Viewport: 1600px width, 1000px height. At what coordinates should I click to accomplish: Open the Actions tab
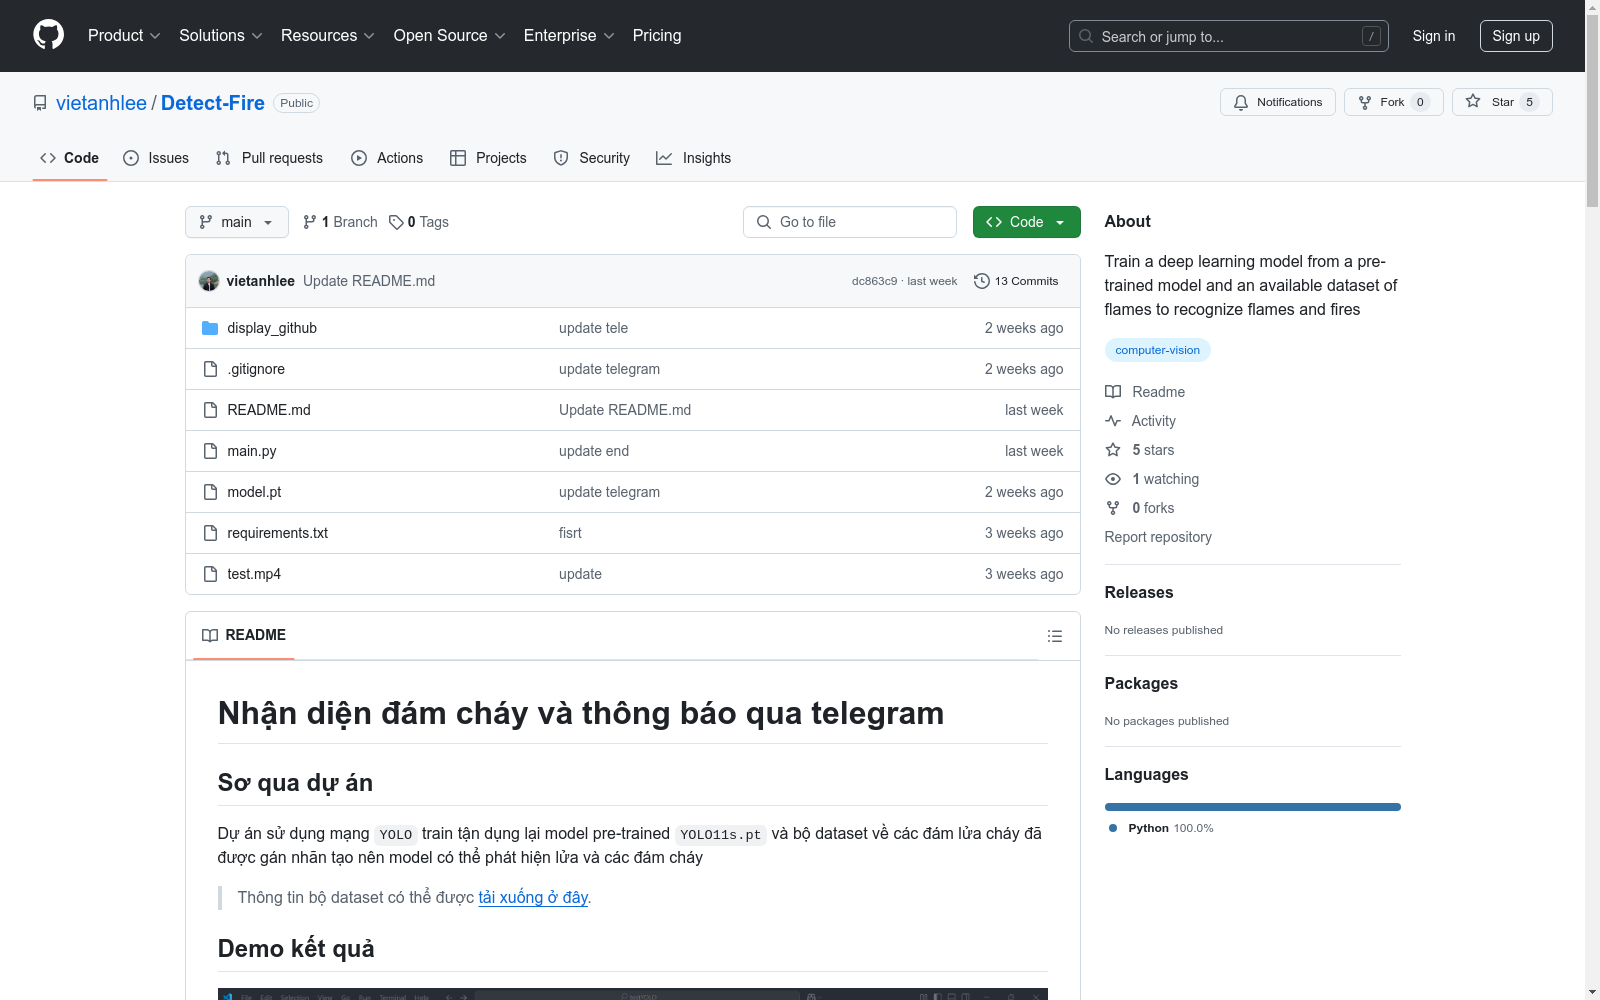point(387,158)
